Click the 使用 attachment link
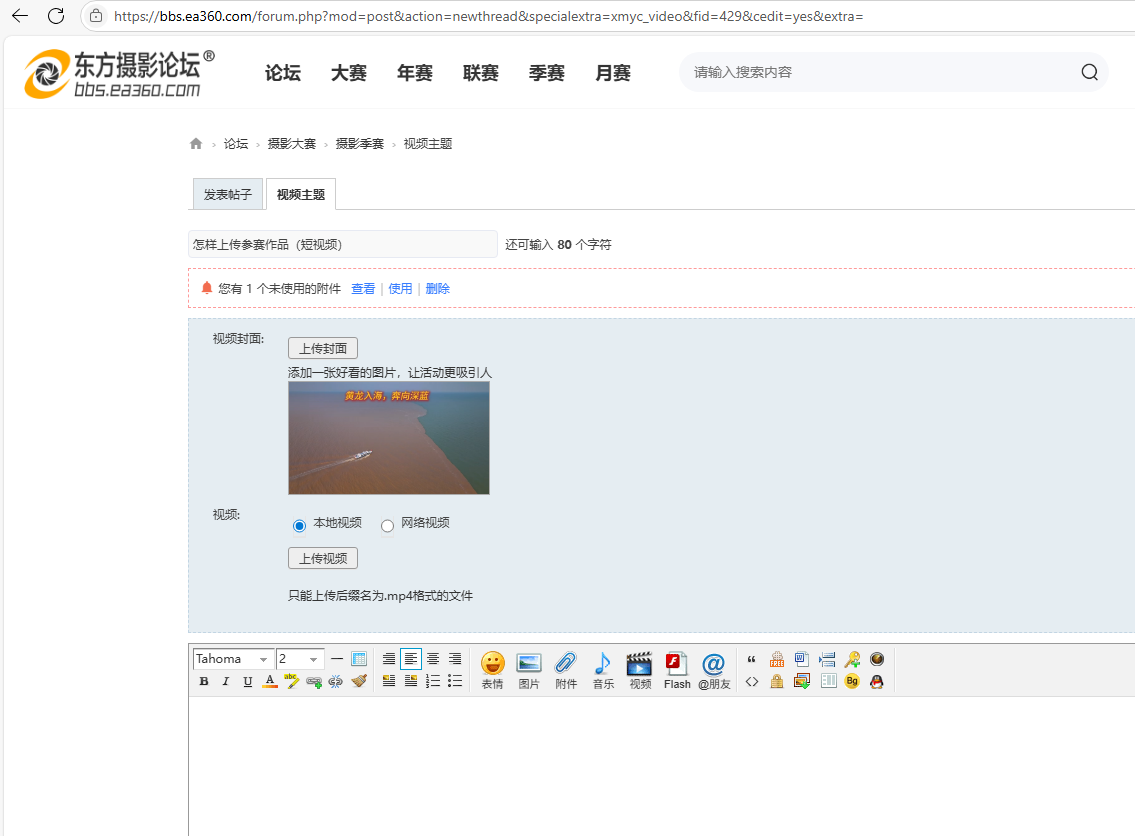 click(400, 289)
